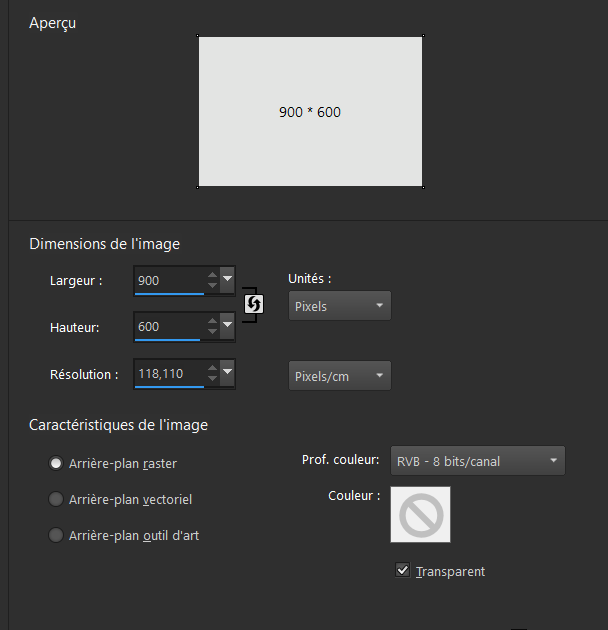Screen dimensions: 608x630
Task: Decrease Largeur with down arrow
Action: 211,286
